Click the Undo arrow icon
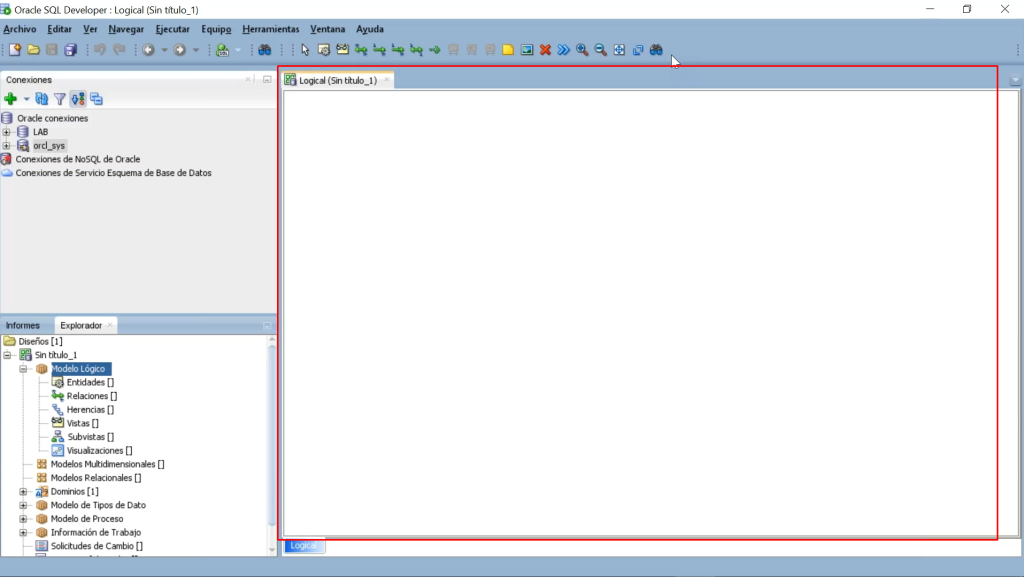The height and width of the screenshot is (577, 1024). [x=99, y=50]
